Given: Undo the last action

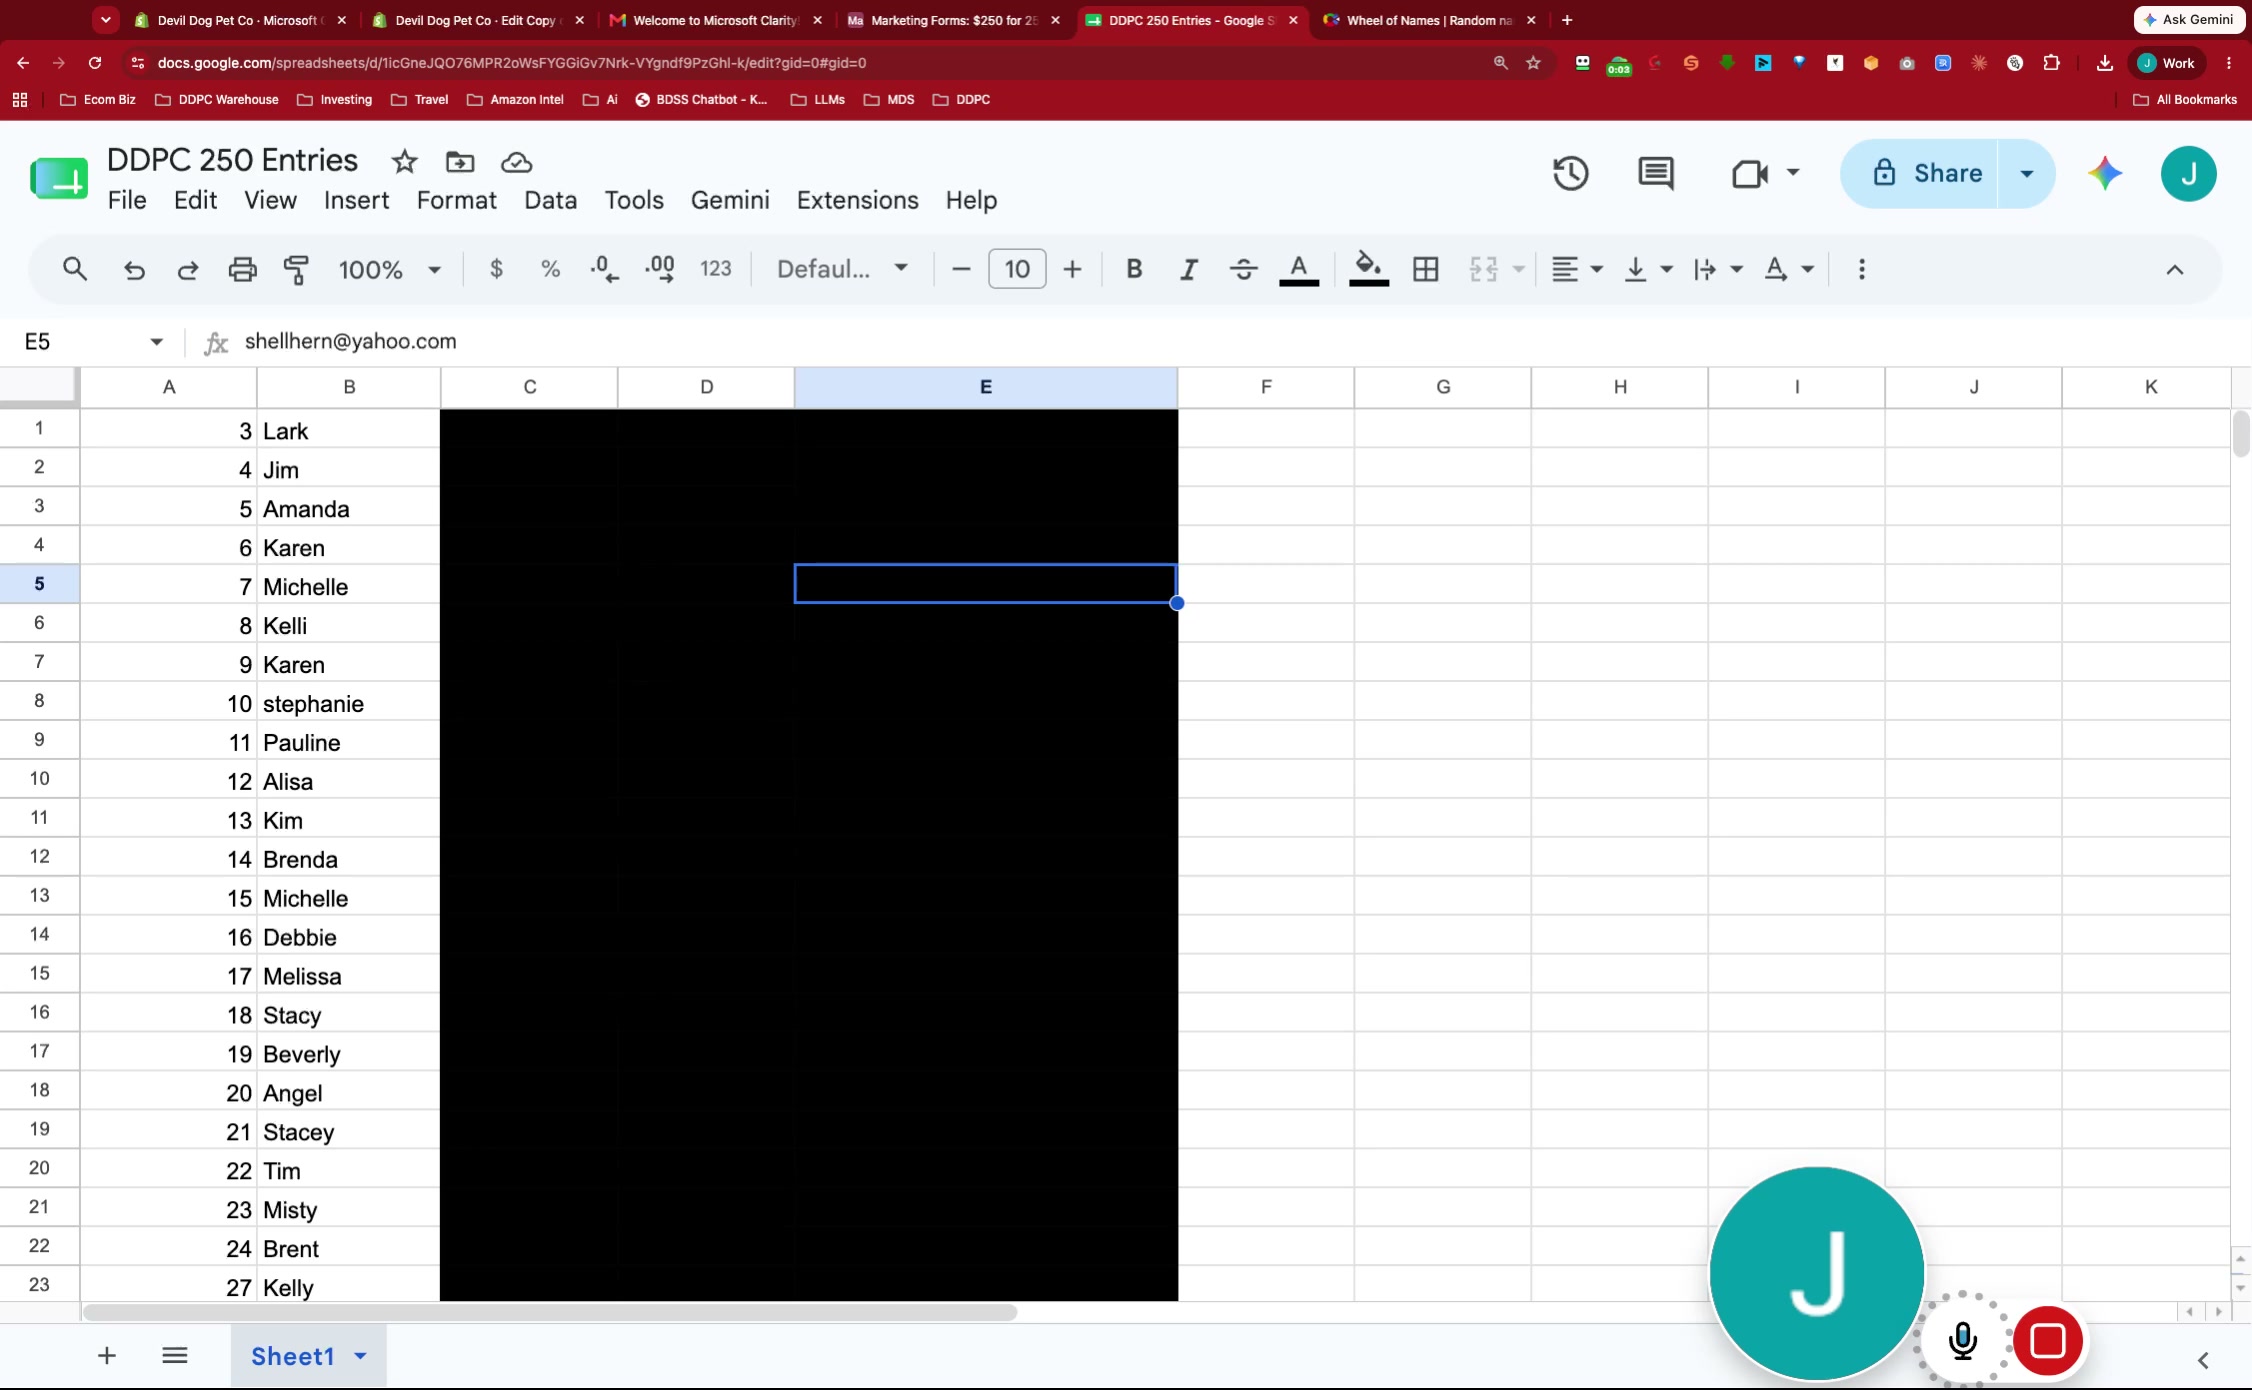Looking at the screenshot, I should pyautogui.click(x=134, y=269).
